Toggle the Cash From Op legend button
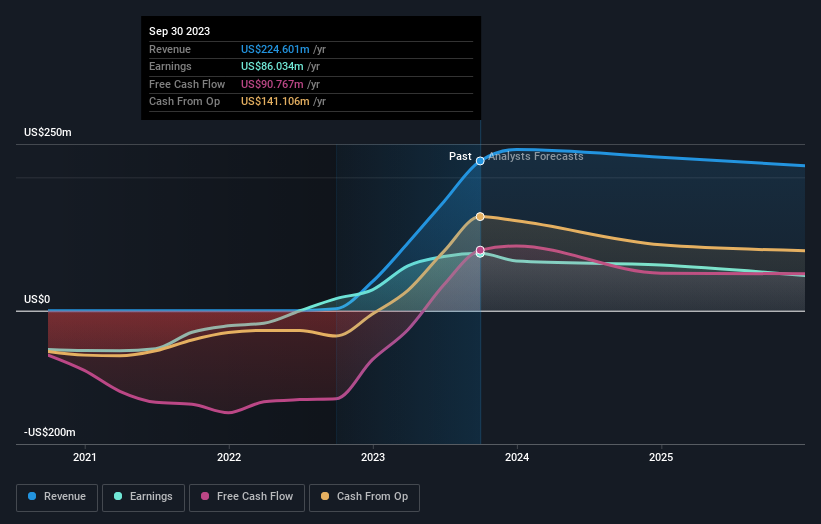The image size is (821, 524). pyautogui.click(x=364, y=497)
